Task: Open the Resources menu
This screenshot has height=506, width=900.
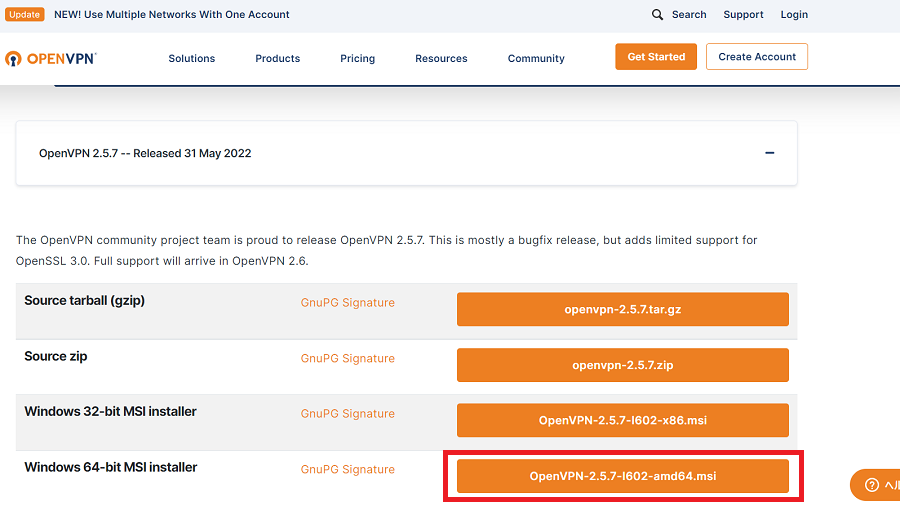Action: 441,58
